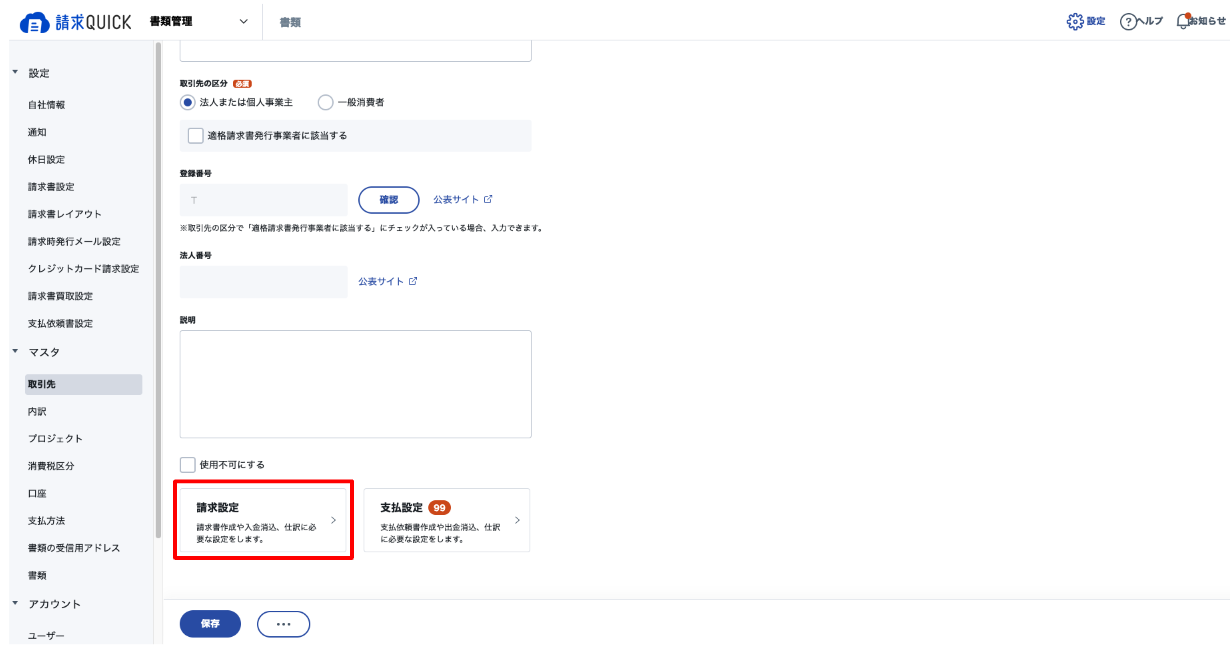Image resolution: width=1230 pixels, height=649 pixels.
Task: Click the 保存 button
Action: point(210,623)
